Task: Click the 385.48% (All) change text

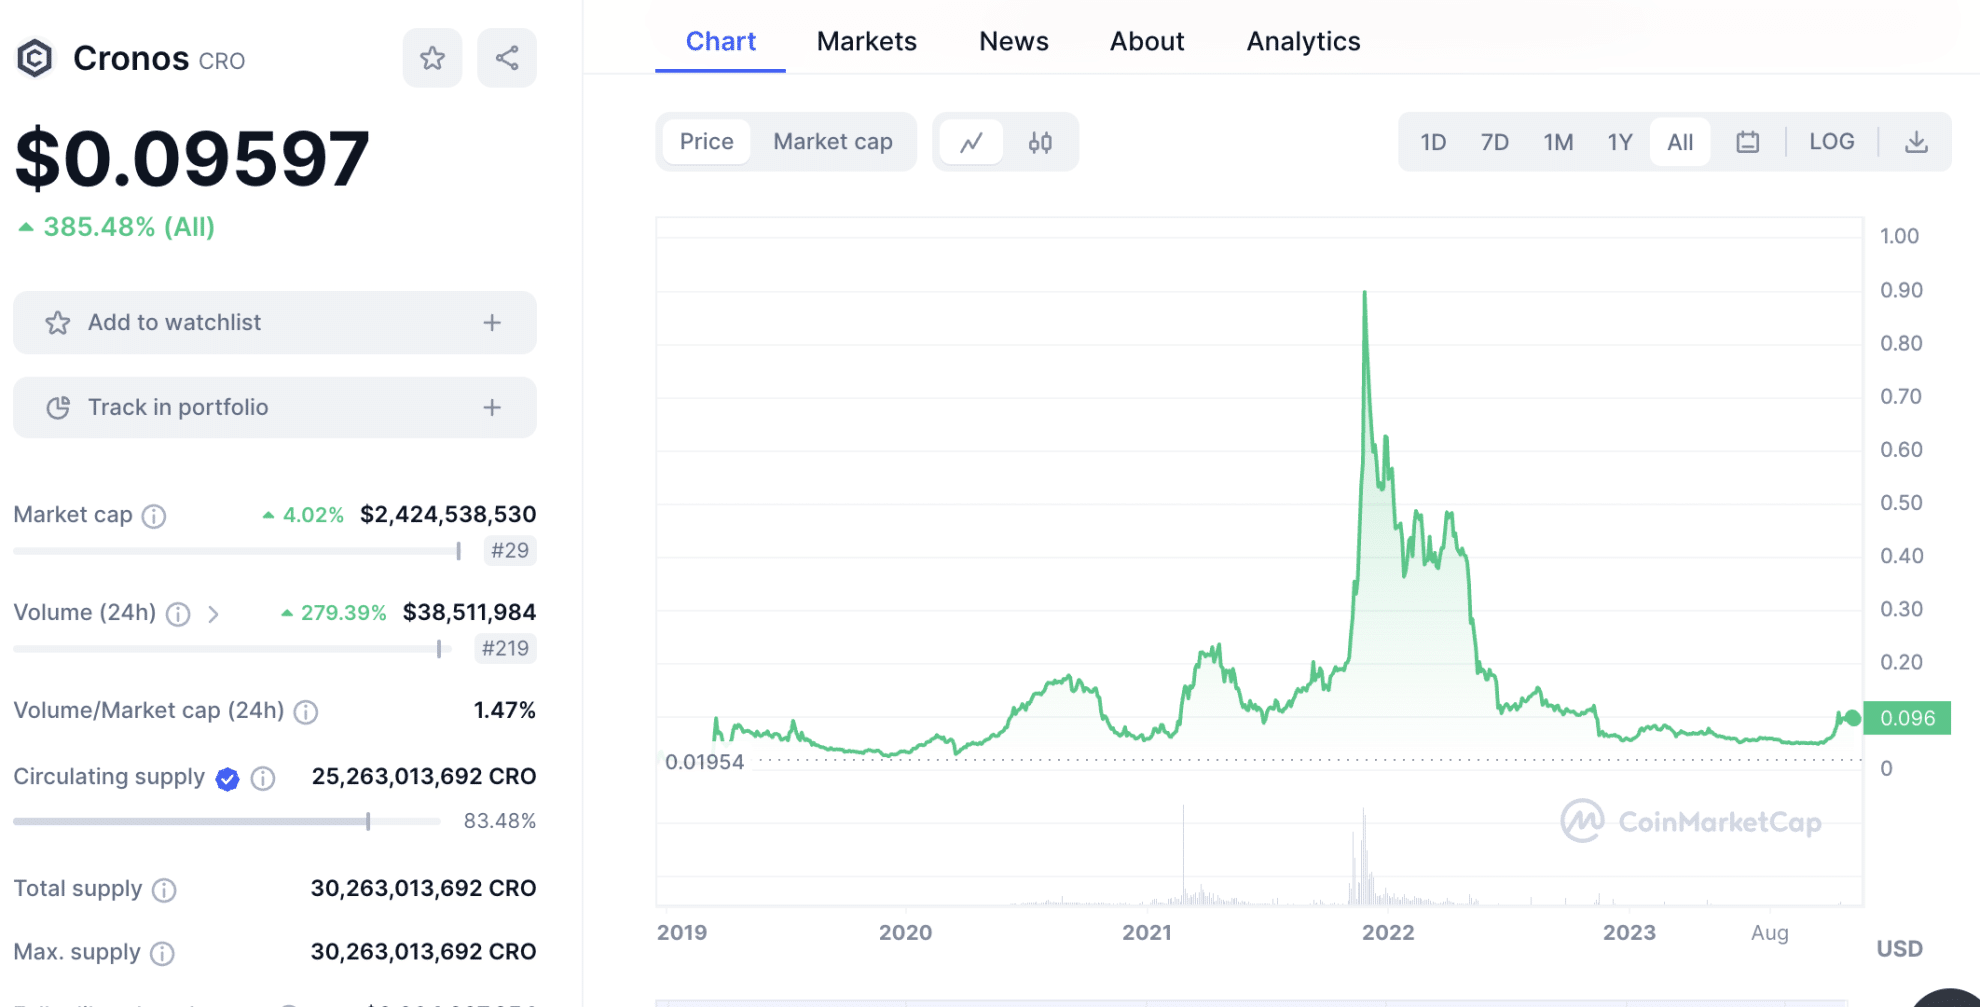Action: click(x=128, y=227)
